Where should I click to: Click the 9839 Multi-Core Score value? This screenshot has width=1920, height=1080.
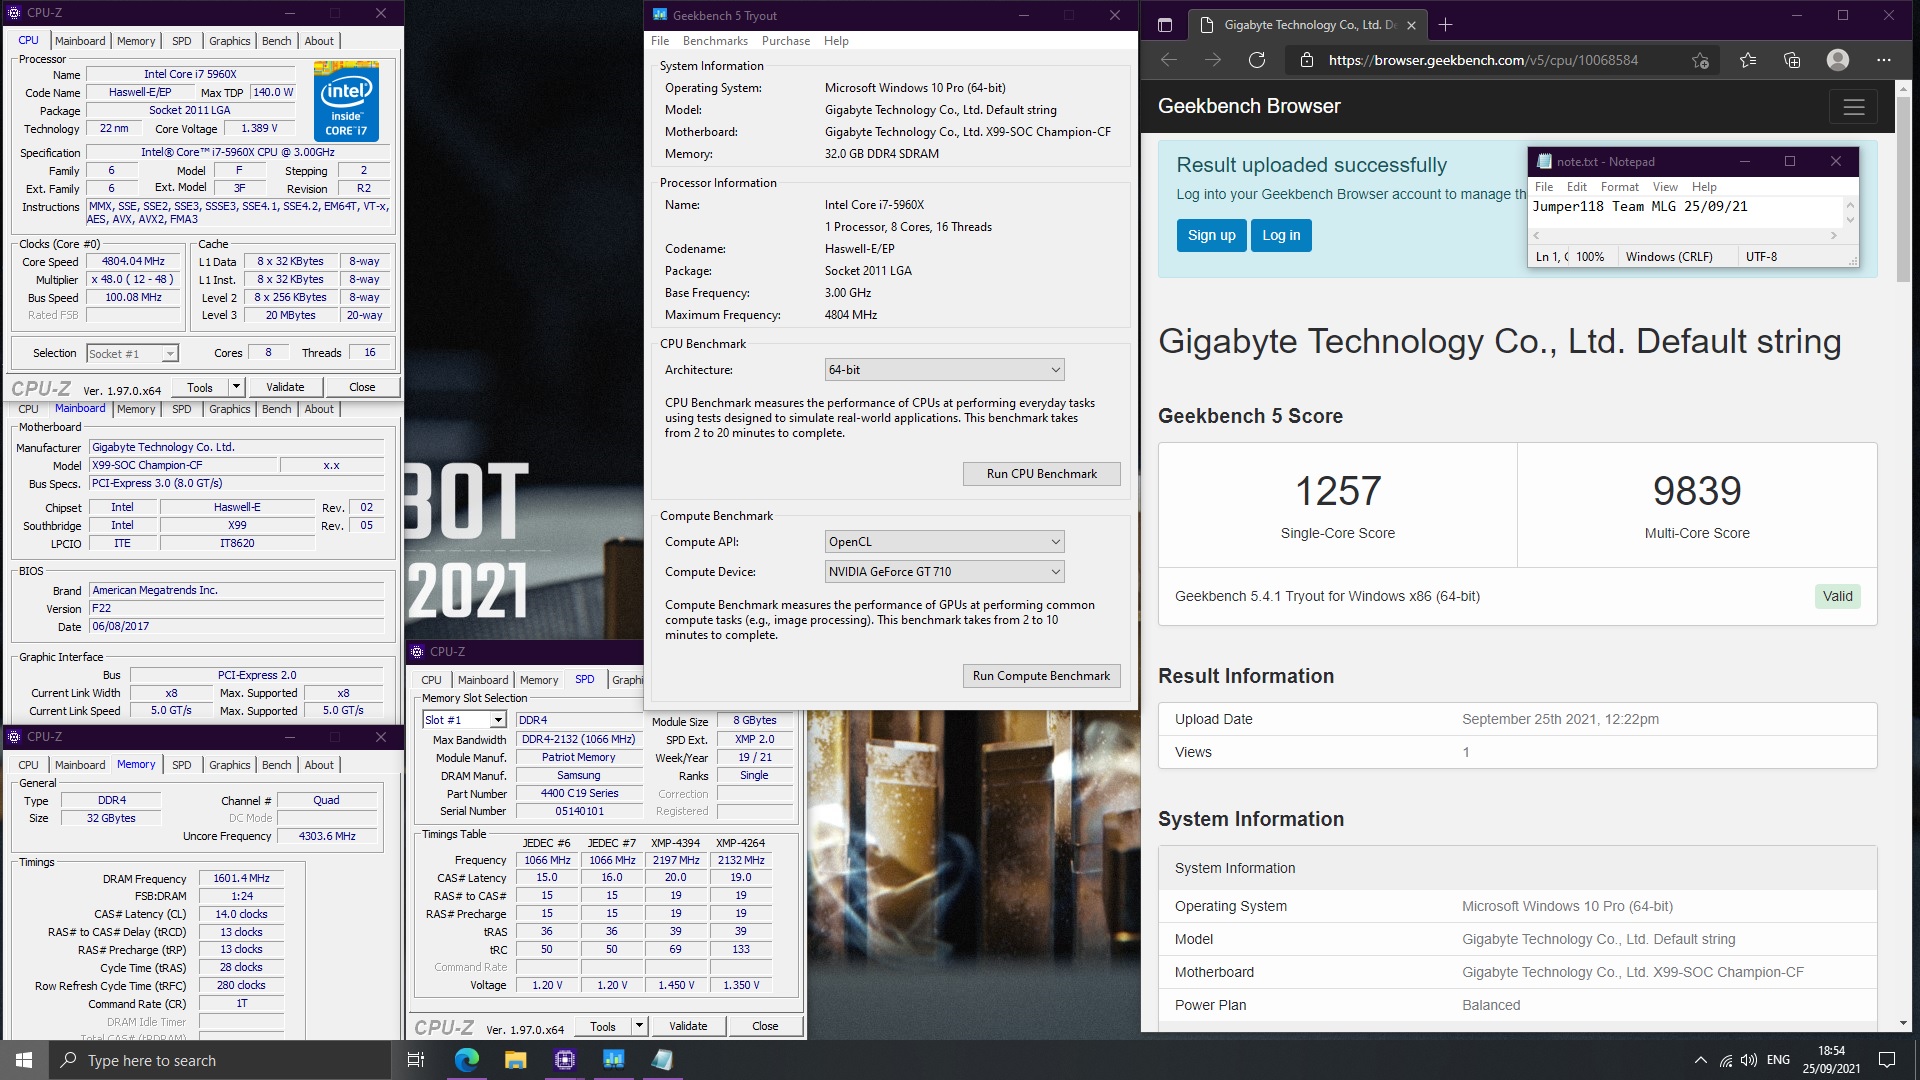pos(1697,491)
